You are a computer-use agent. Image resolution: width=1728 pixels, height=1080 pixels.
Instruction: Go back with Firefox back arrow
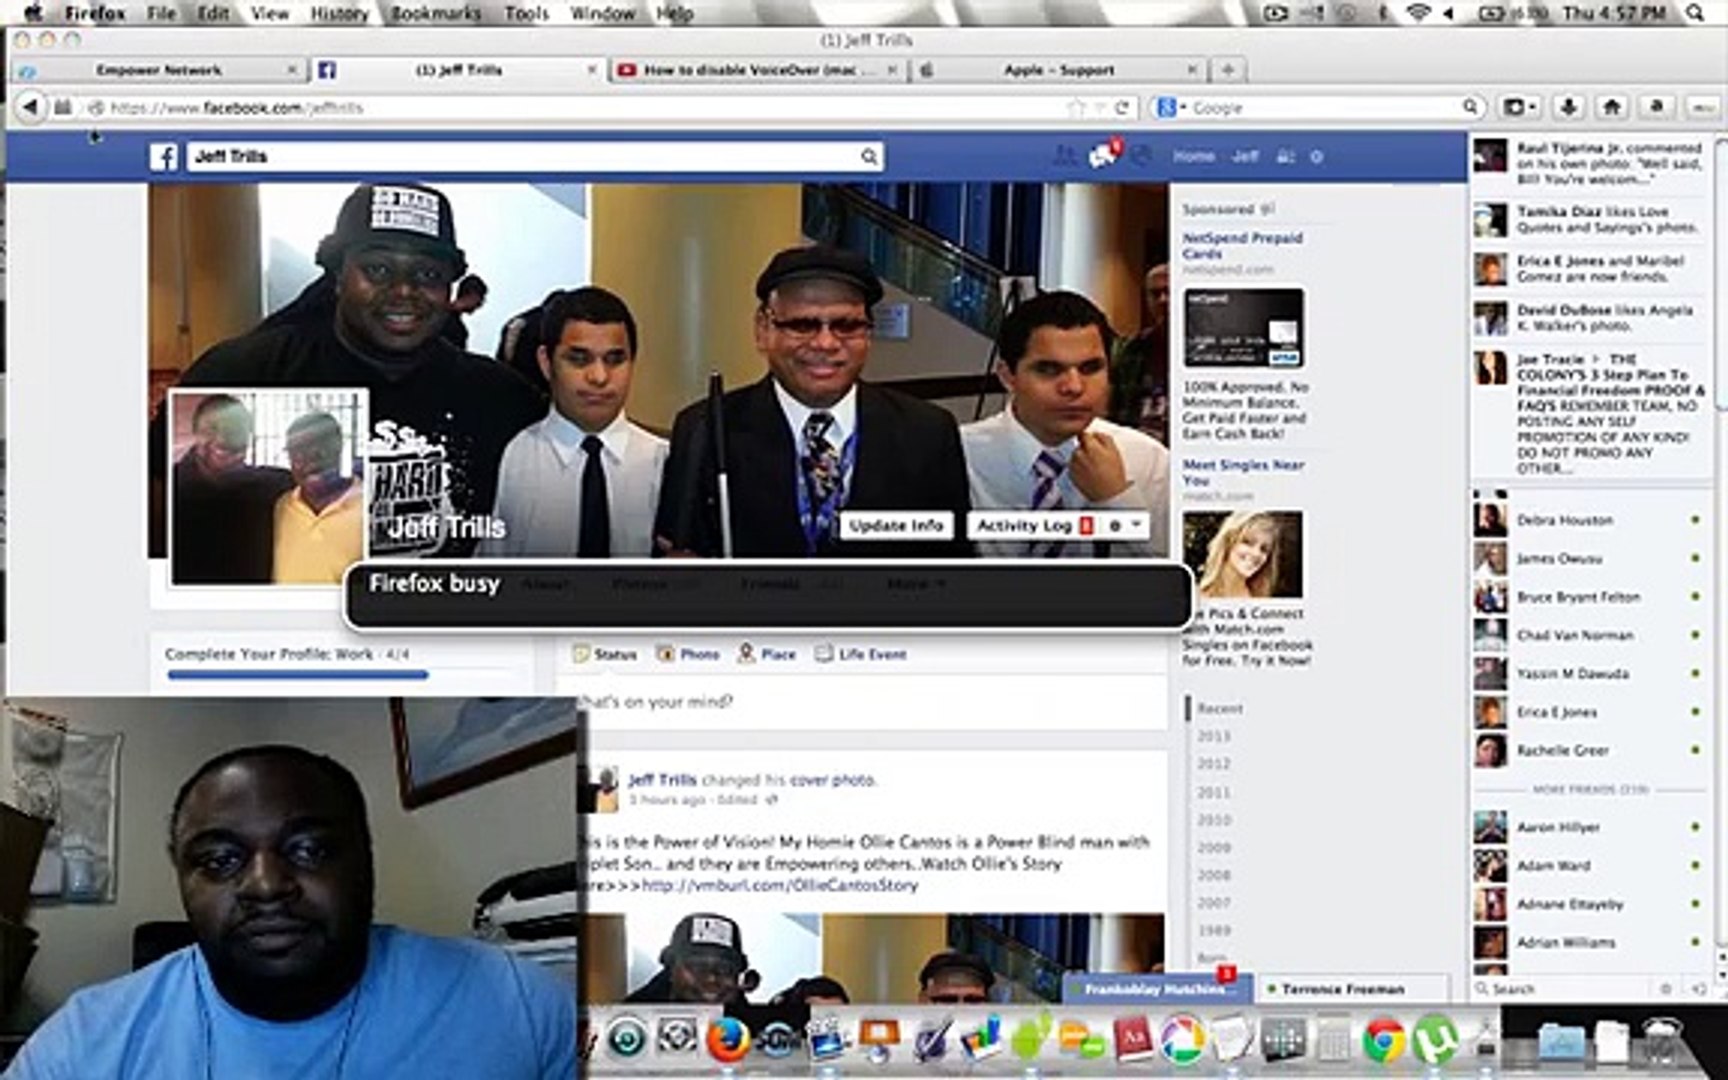[30, 107]
